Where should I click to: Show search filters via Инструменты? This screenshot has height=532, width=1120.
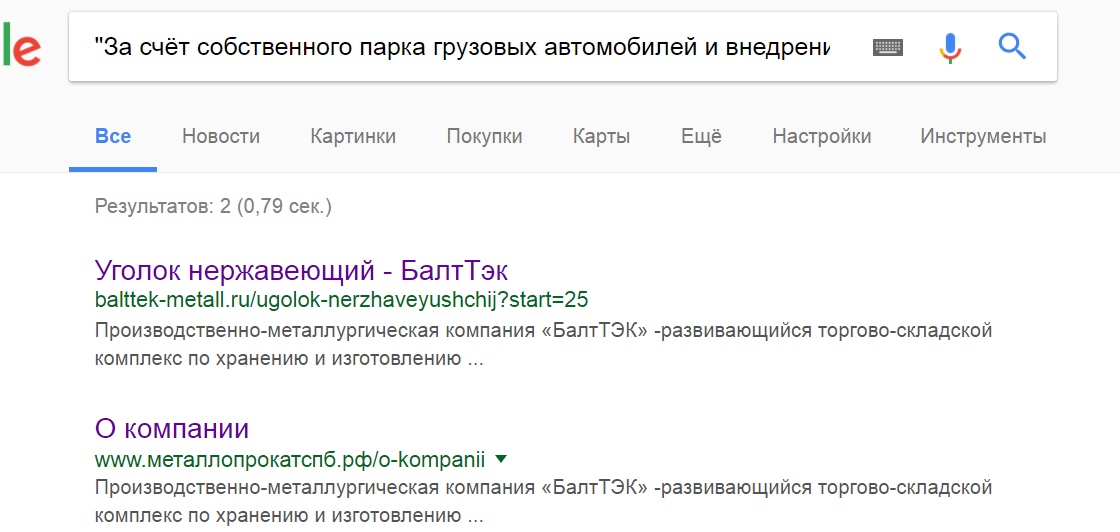coord(983,137)
